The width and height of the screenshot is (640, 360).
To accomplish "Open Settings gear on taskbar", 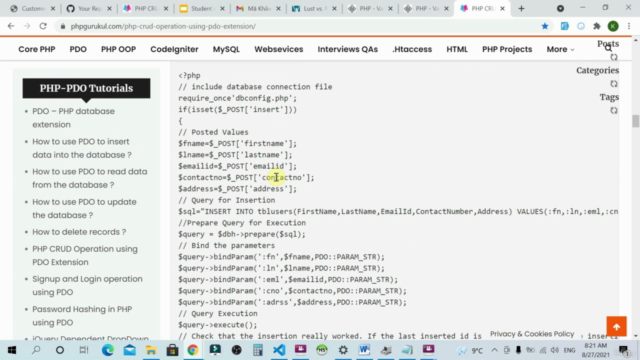I will (343, 350).
